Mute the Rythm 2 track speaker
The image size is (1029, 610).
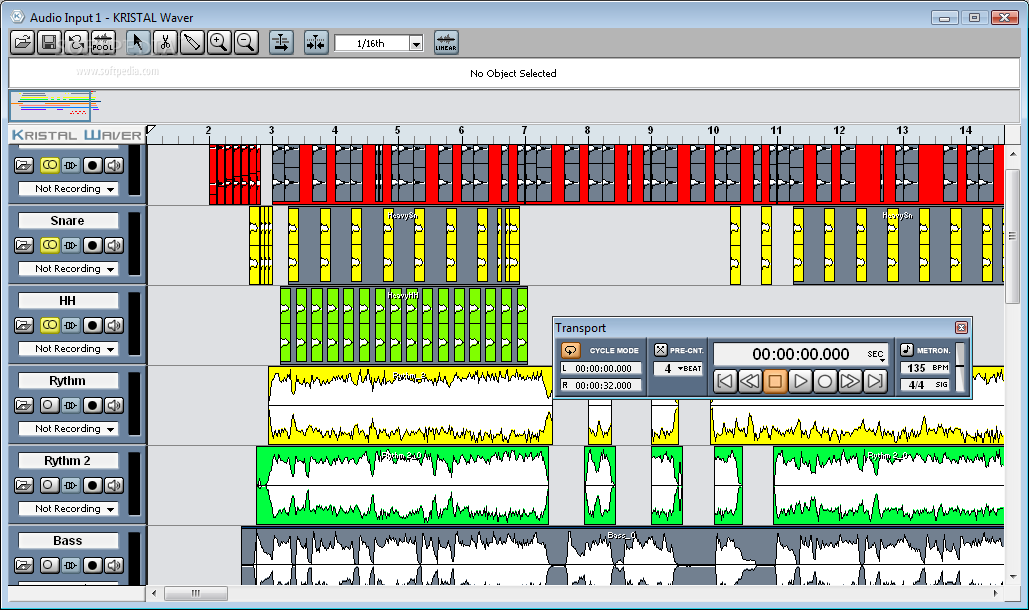(x=114, y=485)
